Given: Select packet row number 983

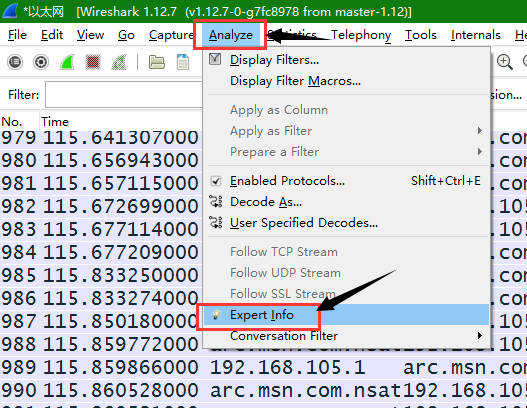Looking at the screenshot, I should pyautogui.click(x=19, y=230).
